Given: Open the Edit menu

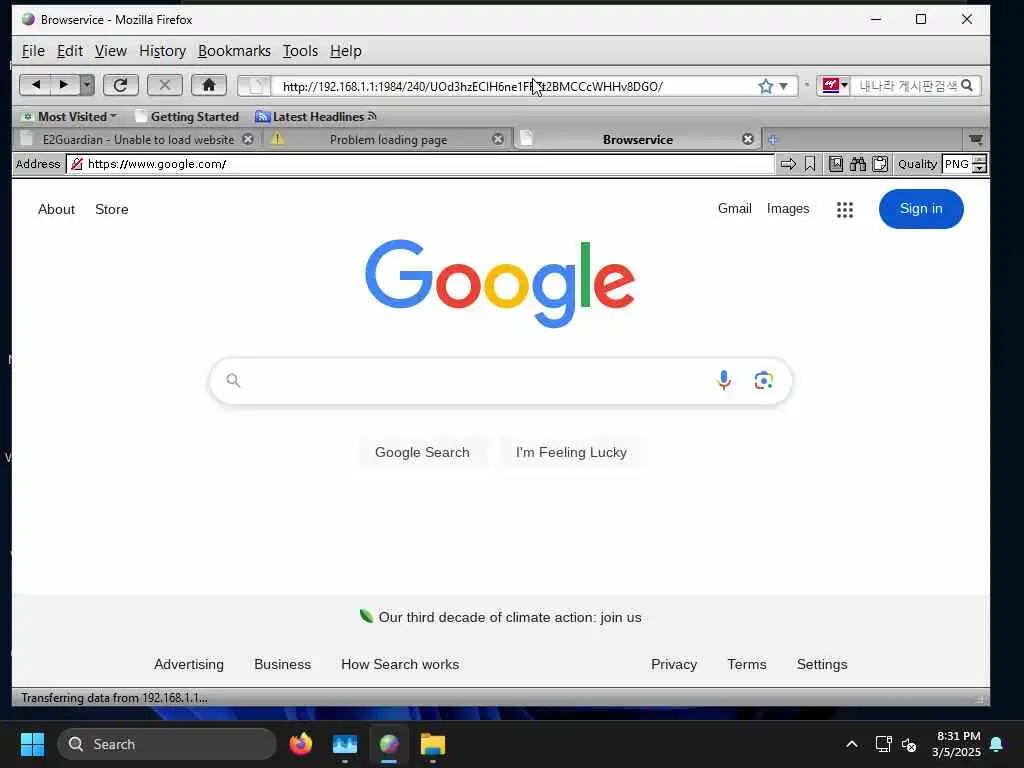Looking at the screenshot, I should coord(70,51).
